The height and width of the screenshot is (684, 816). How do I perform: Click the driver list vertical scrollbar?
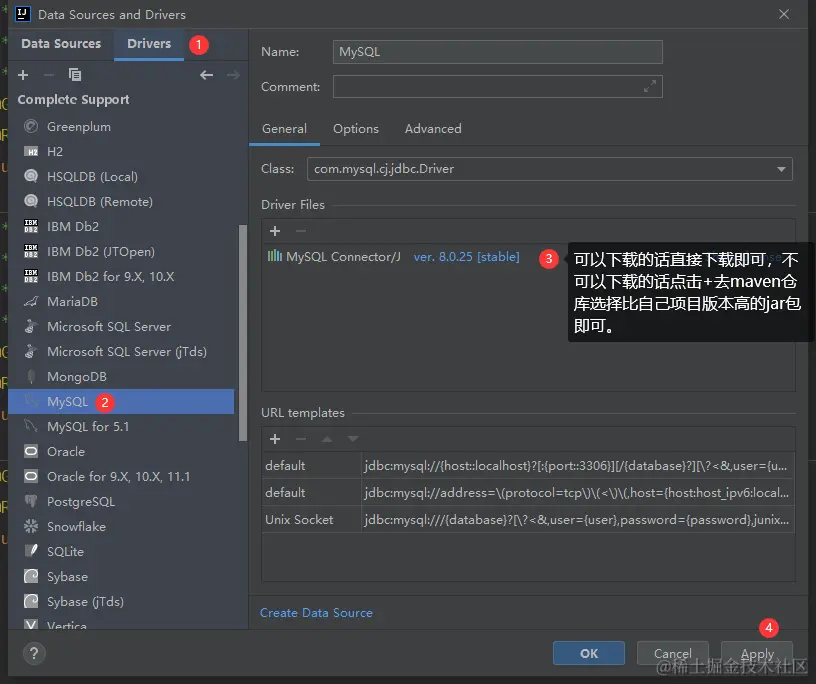coord(243,333)
